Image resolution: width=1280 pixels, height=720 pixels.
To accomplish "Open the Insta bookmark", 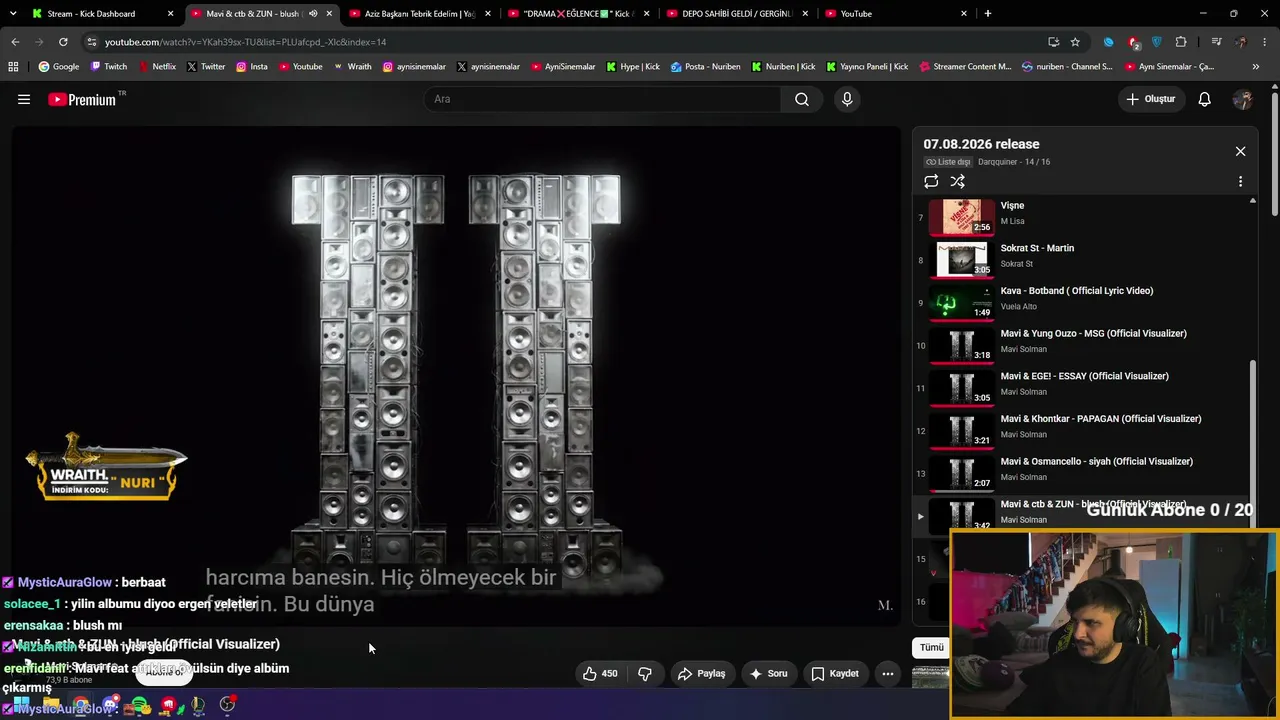I will 252,67.
